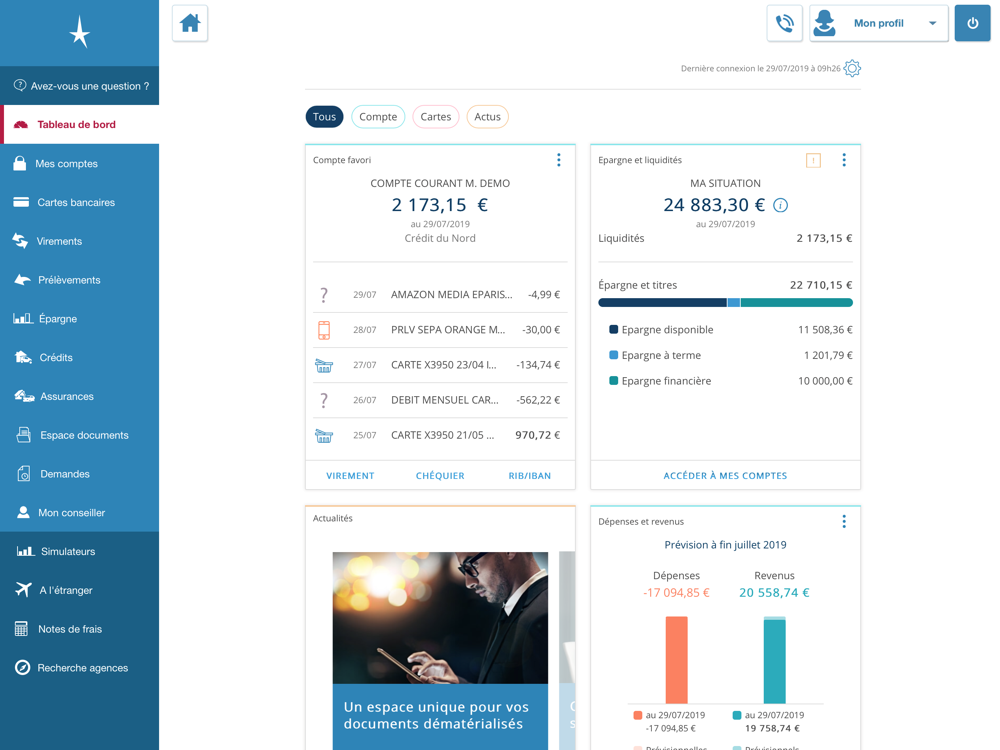The width and height of the screenshot is (1000, 750).
Task: Click question mark icon on Amazon Media transaction
Action: click(x=324, y=295)
